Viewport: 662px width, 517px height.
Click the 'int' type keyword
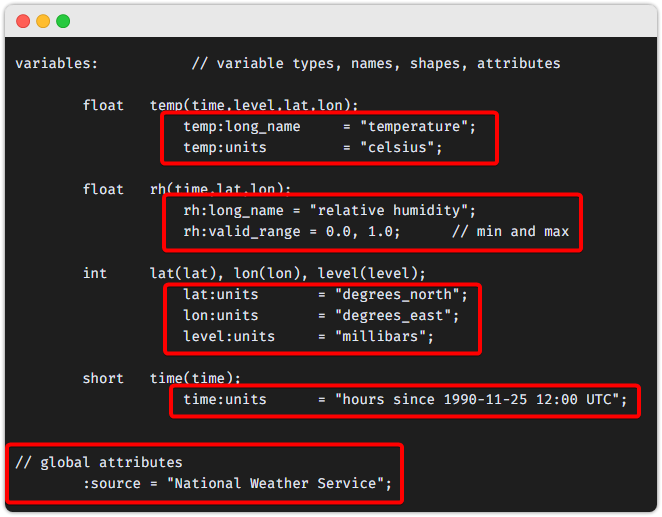[95, 273]
